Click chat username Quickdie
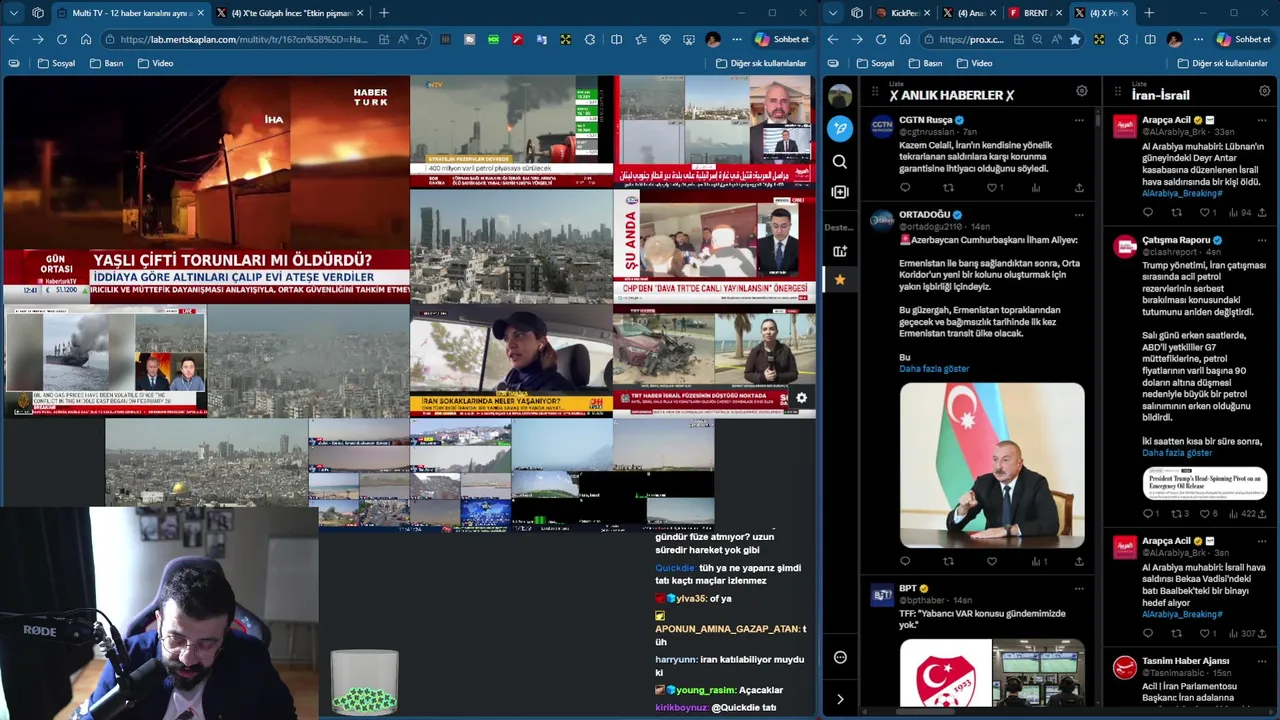This screenshot has width=1280, height=720. tap(675, 568)
